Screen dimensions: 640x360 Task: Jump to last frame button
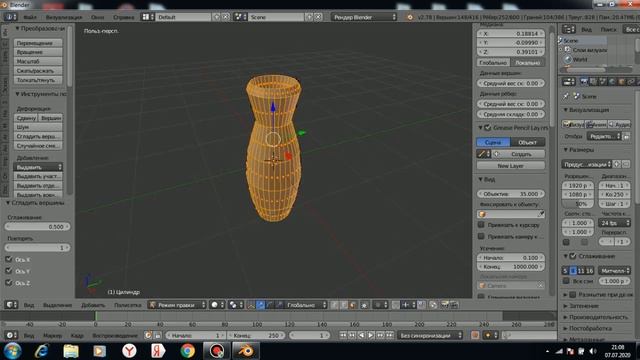(390, 335)
